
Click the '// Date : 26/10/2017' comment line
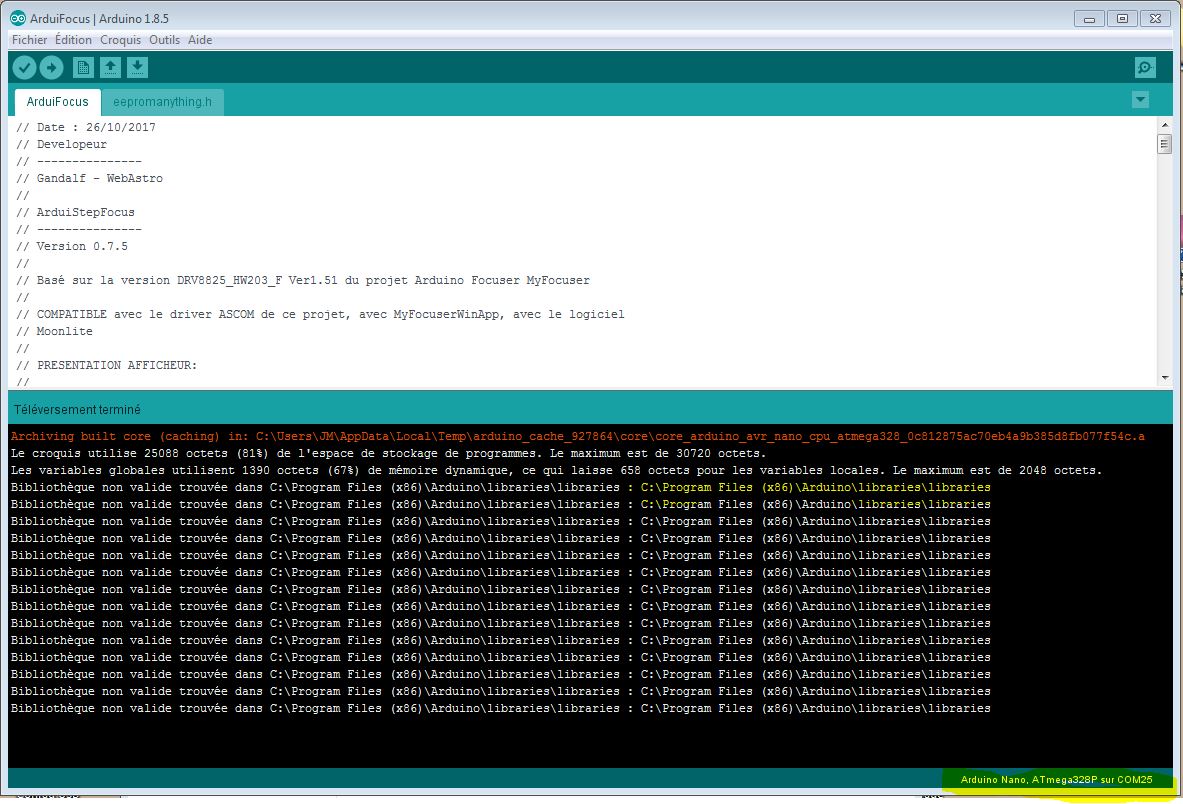click(86, 127)
